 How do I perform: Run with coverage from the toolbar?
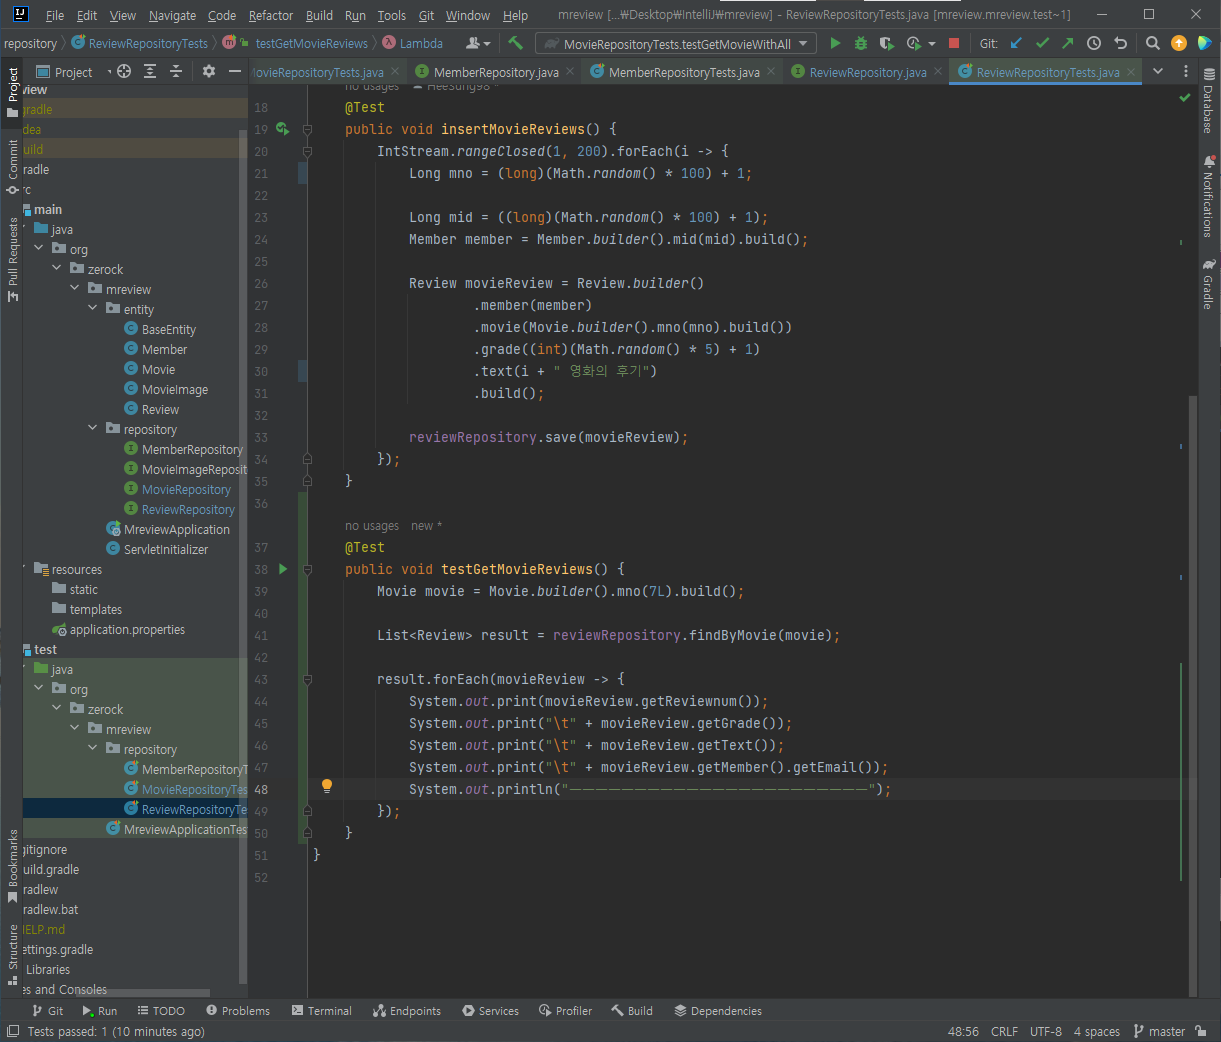[886, 43]
